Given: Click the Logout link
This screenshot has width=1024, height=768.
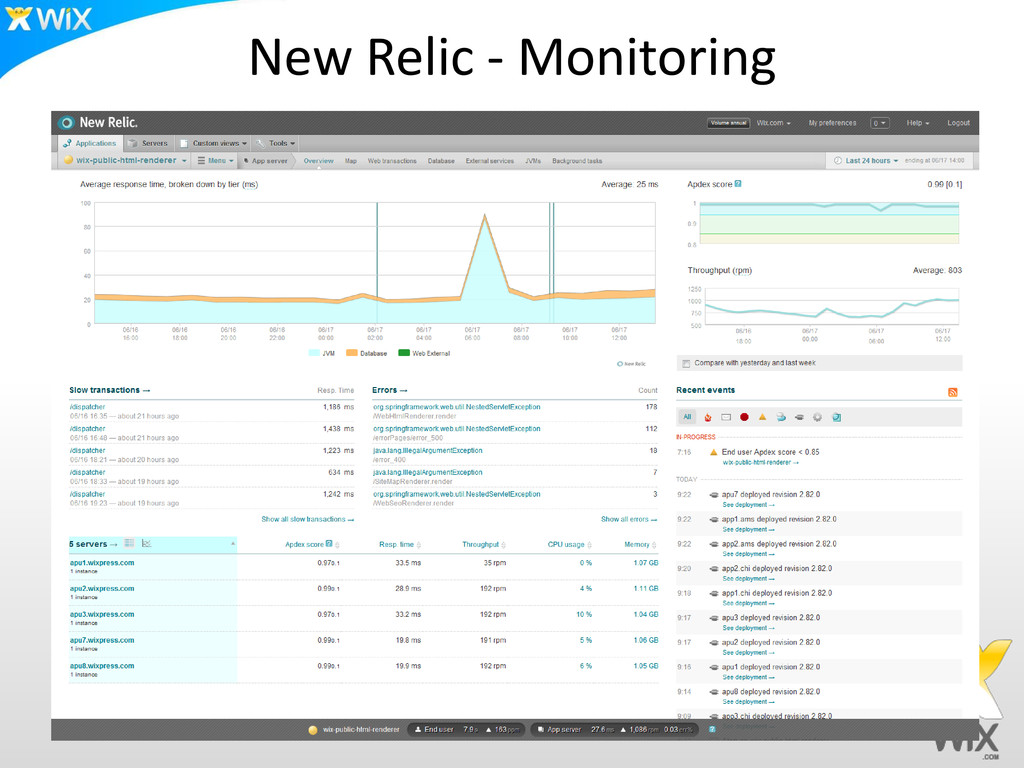Looking at the screenshot, I should point(958,123).
